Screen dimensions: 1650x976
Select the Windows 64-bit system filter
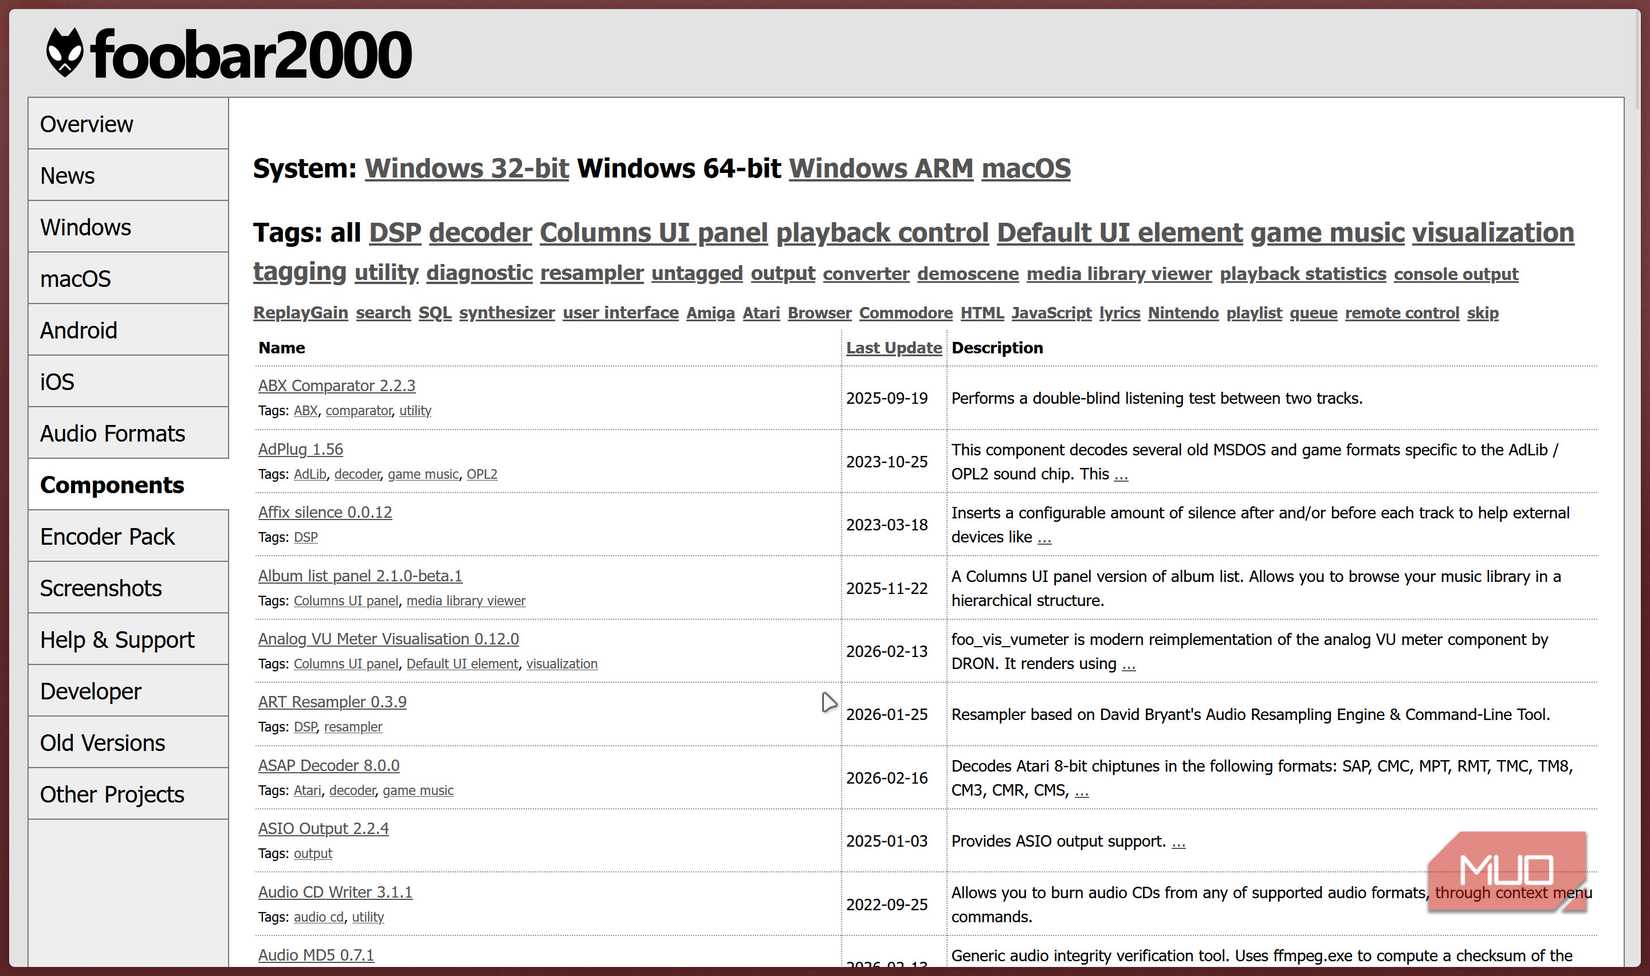coord(680,168)
